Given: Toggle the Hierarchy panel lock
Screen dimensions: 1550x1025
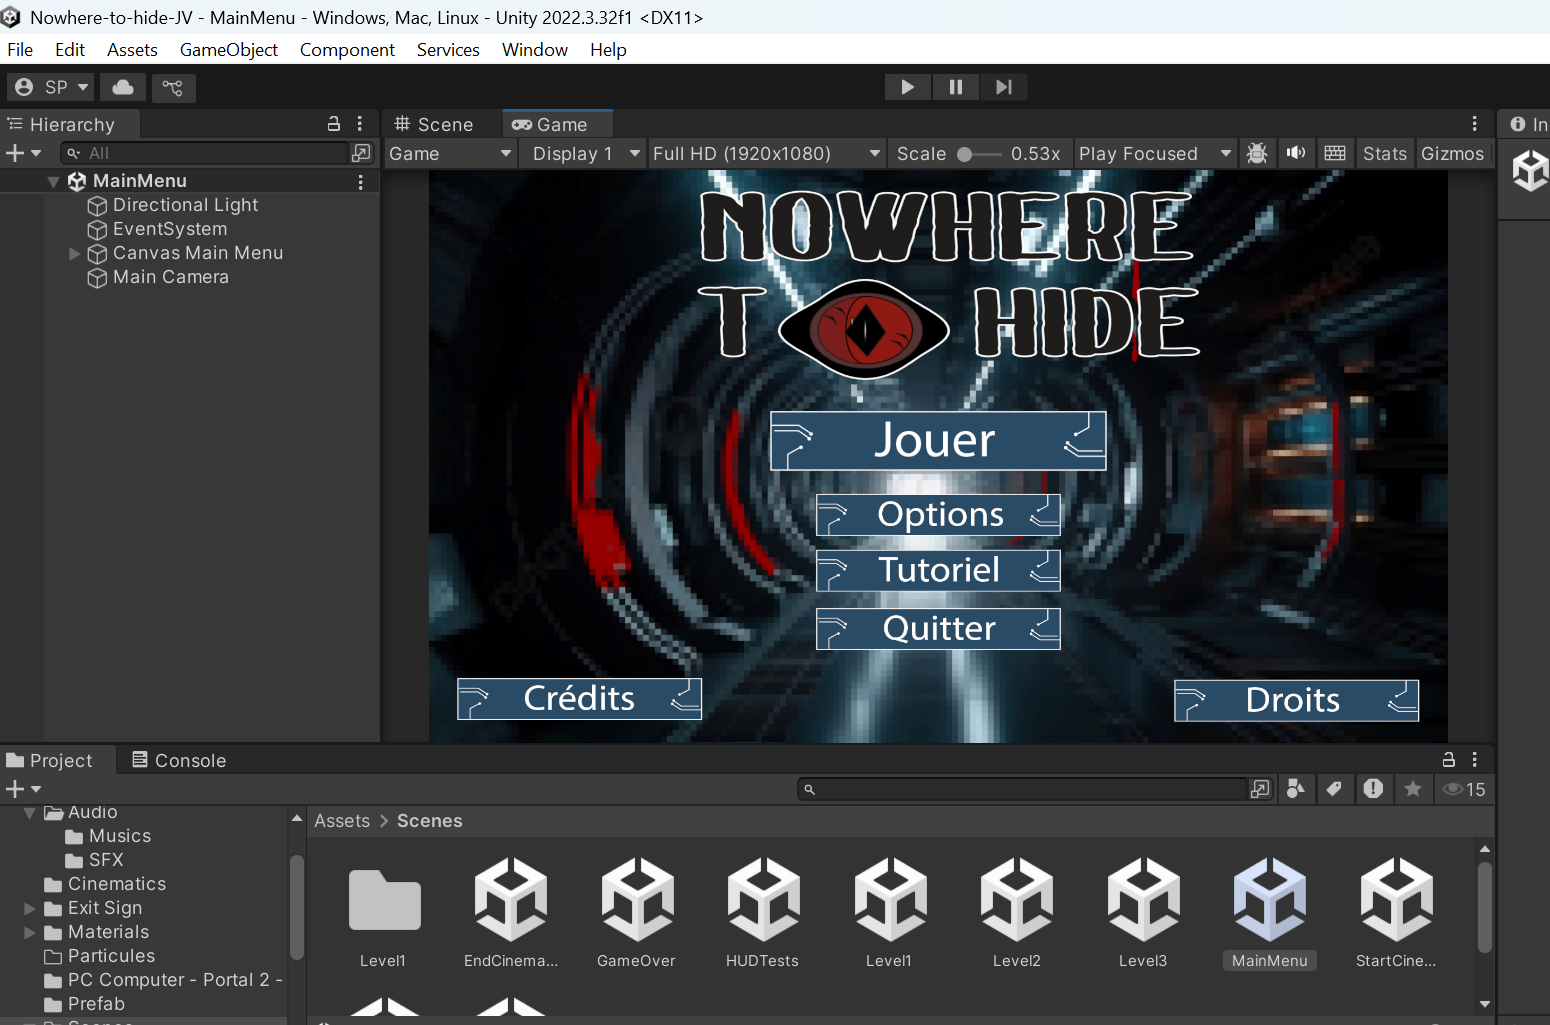Looking at the screenshot, I should [x=334, y=124].
